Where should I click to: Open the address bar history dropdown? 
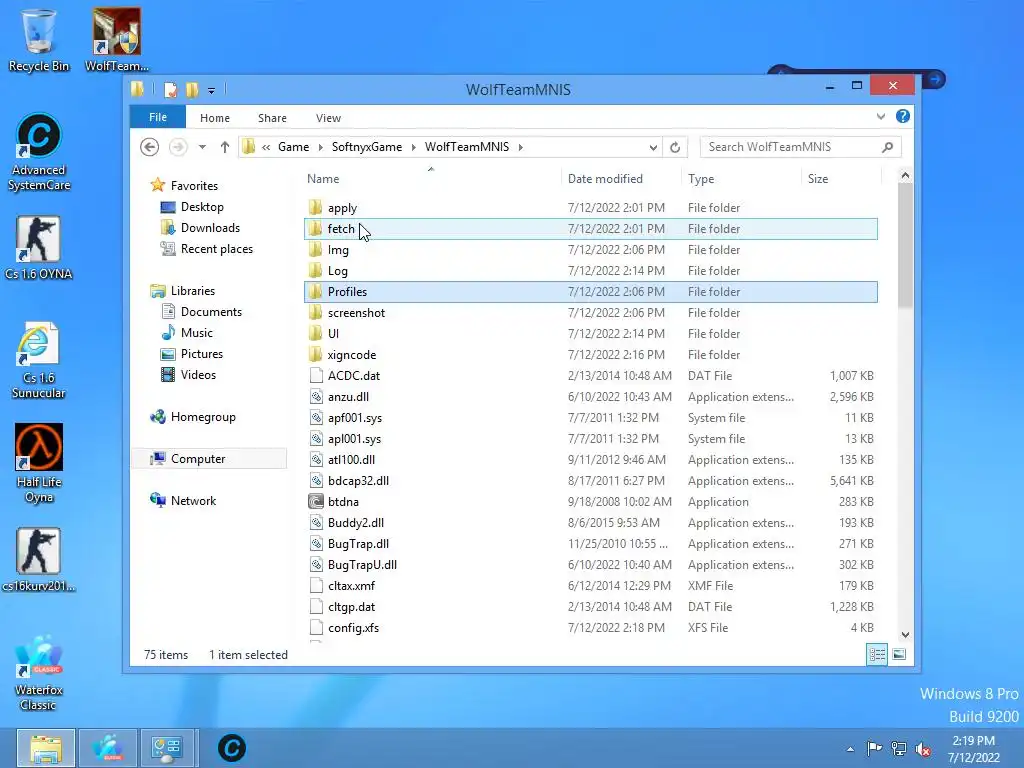click(653, 148)
